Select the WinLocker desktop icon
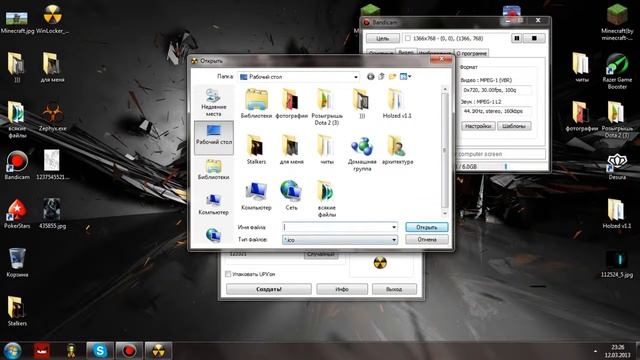This screenshot has width=640, height=360. [x=52, y=19]
